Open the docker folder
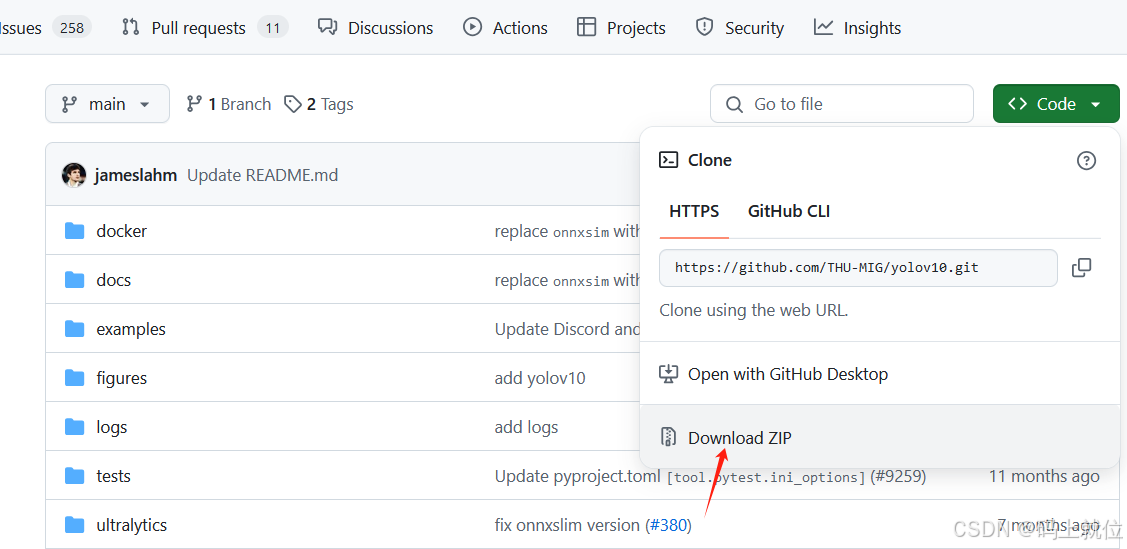This screenshot has width=1127, height=549. click(121, 231)
